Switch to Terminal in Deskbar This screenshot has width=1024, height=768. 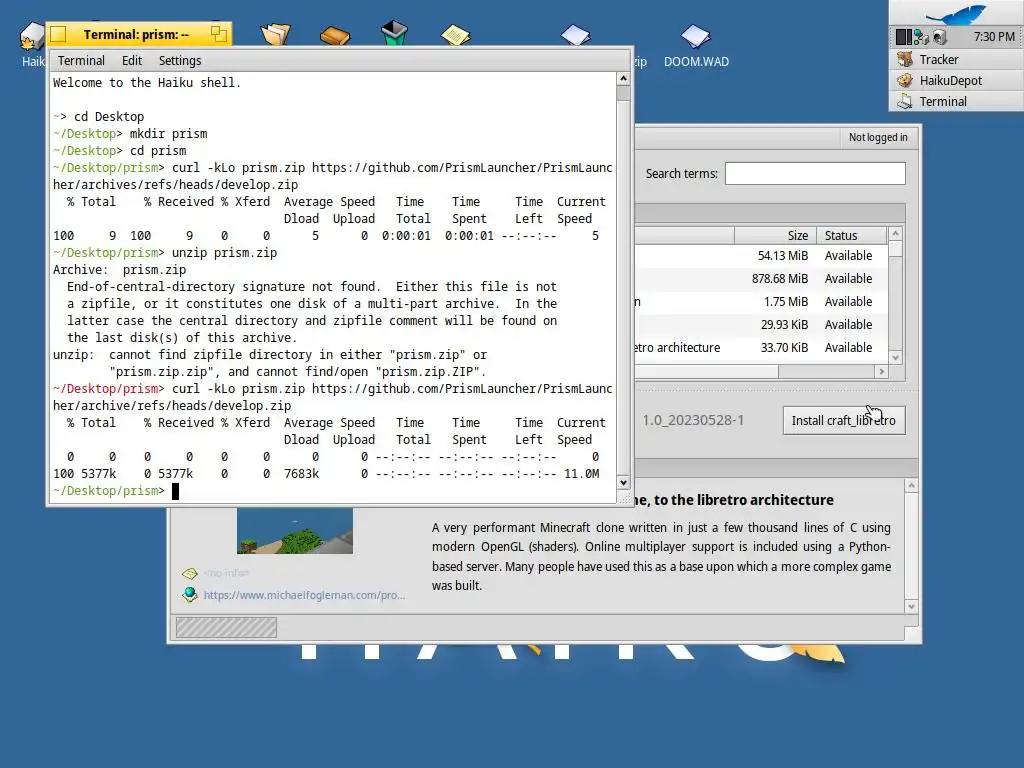pos(956,101)
